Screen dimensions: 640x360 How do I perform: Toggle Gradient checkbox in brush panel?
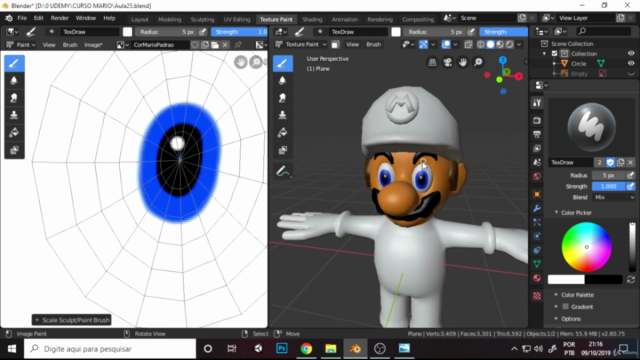coord(565,307)
